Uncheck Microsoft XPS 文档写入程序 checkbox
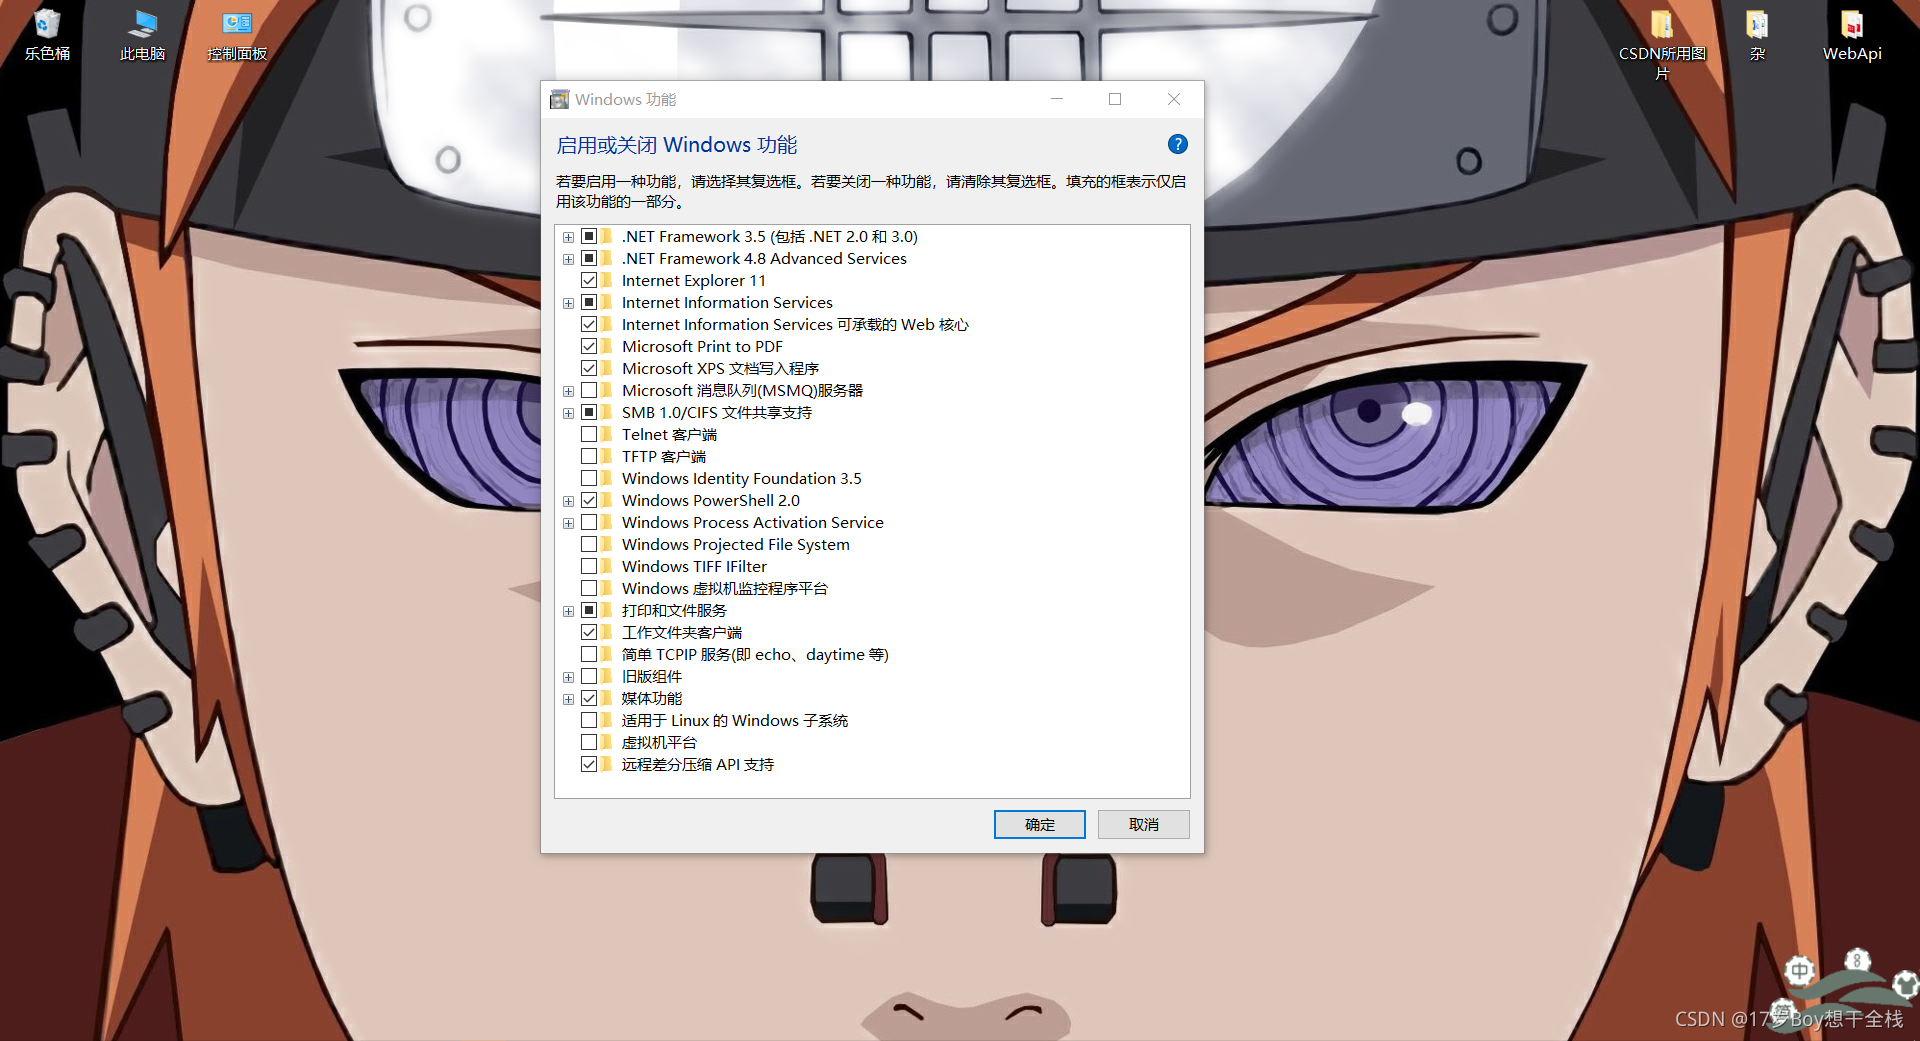Viewport: 1920px width, 1041px height. [x=589, y=368]
